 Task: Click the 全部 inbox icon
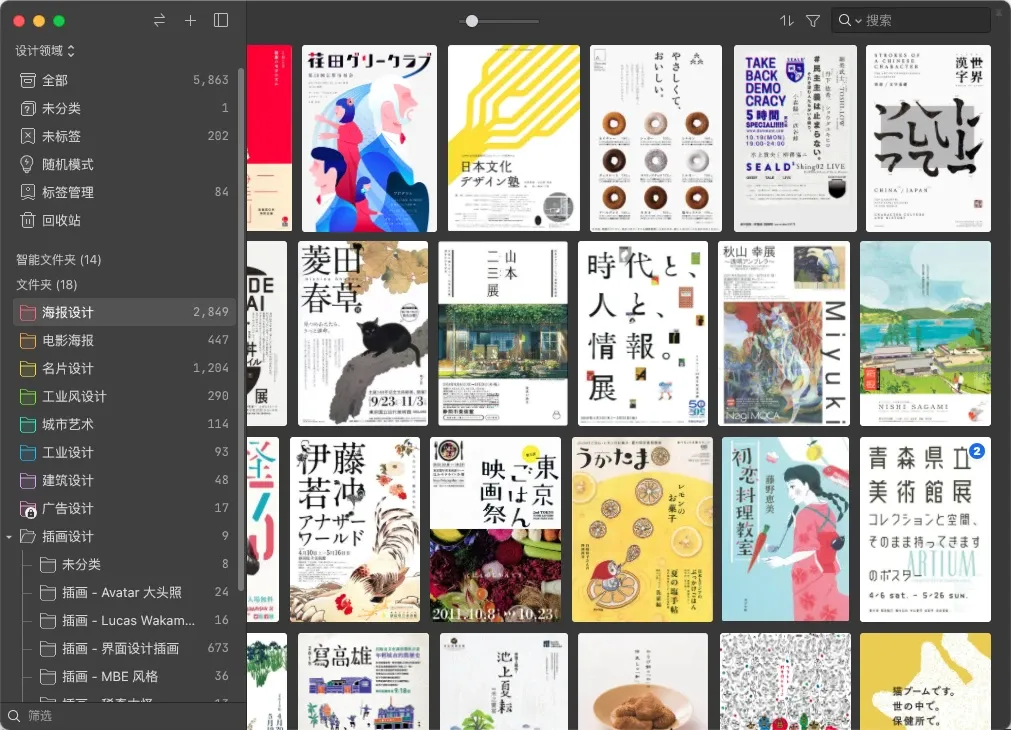click(x=28, y=80)
